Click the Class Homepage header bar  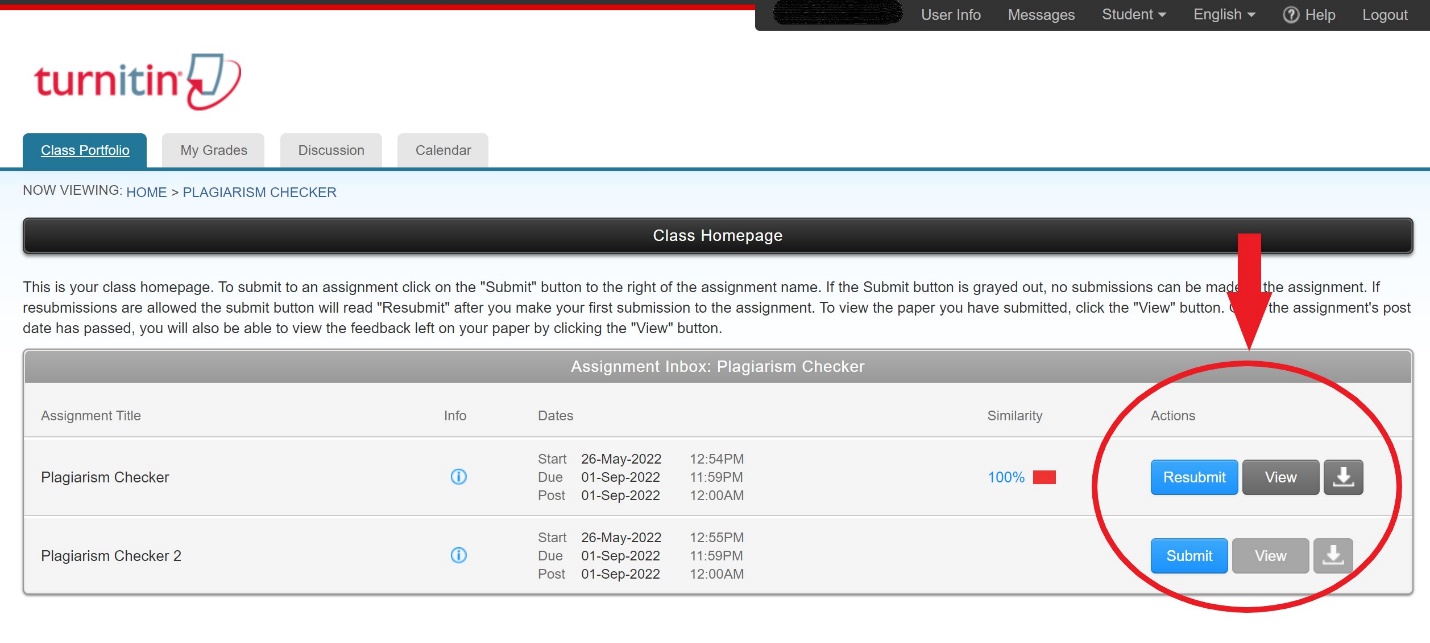(x=718, y=236)
